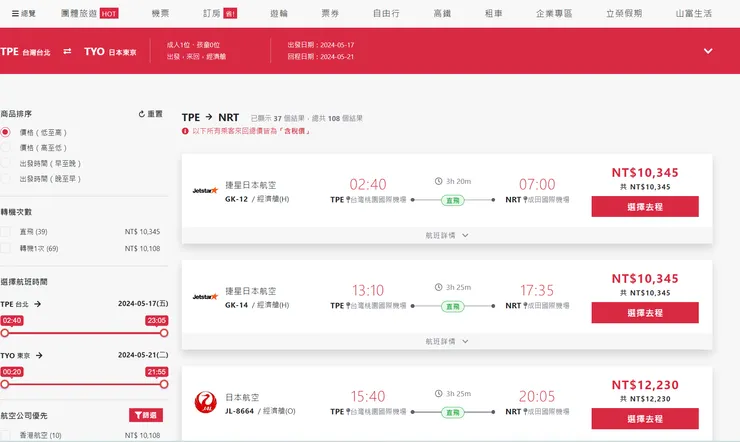Click clock duration icon on 13:10 flight
The image size is (740, 442).
pyautogui.click(x=438, y=287)
